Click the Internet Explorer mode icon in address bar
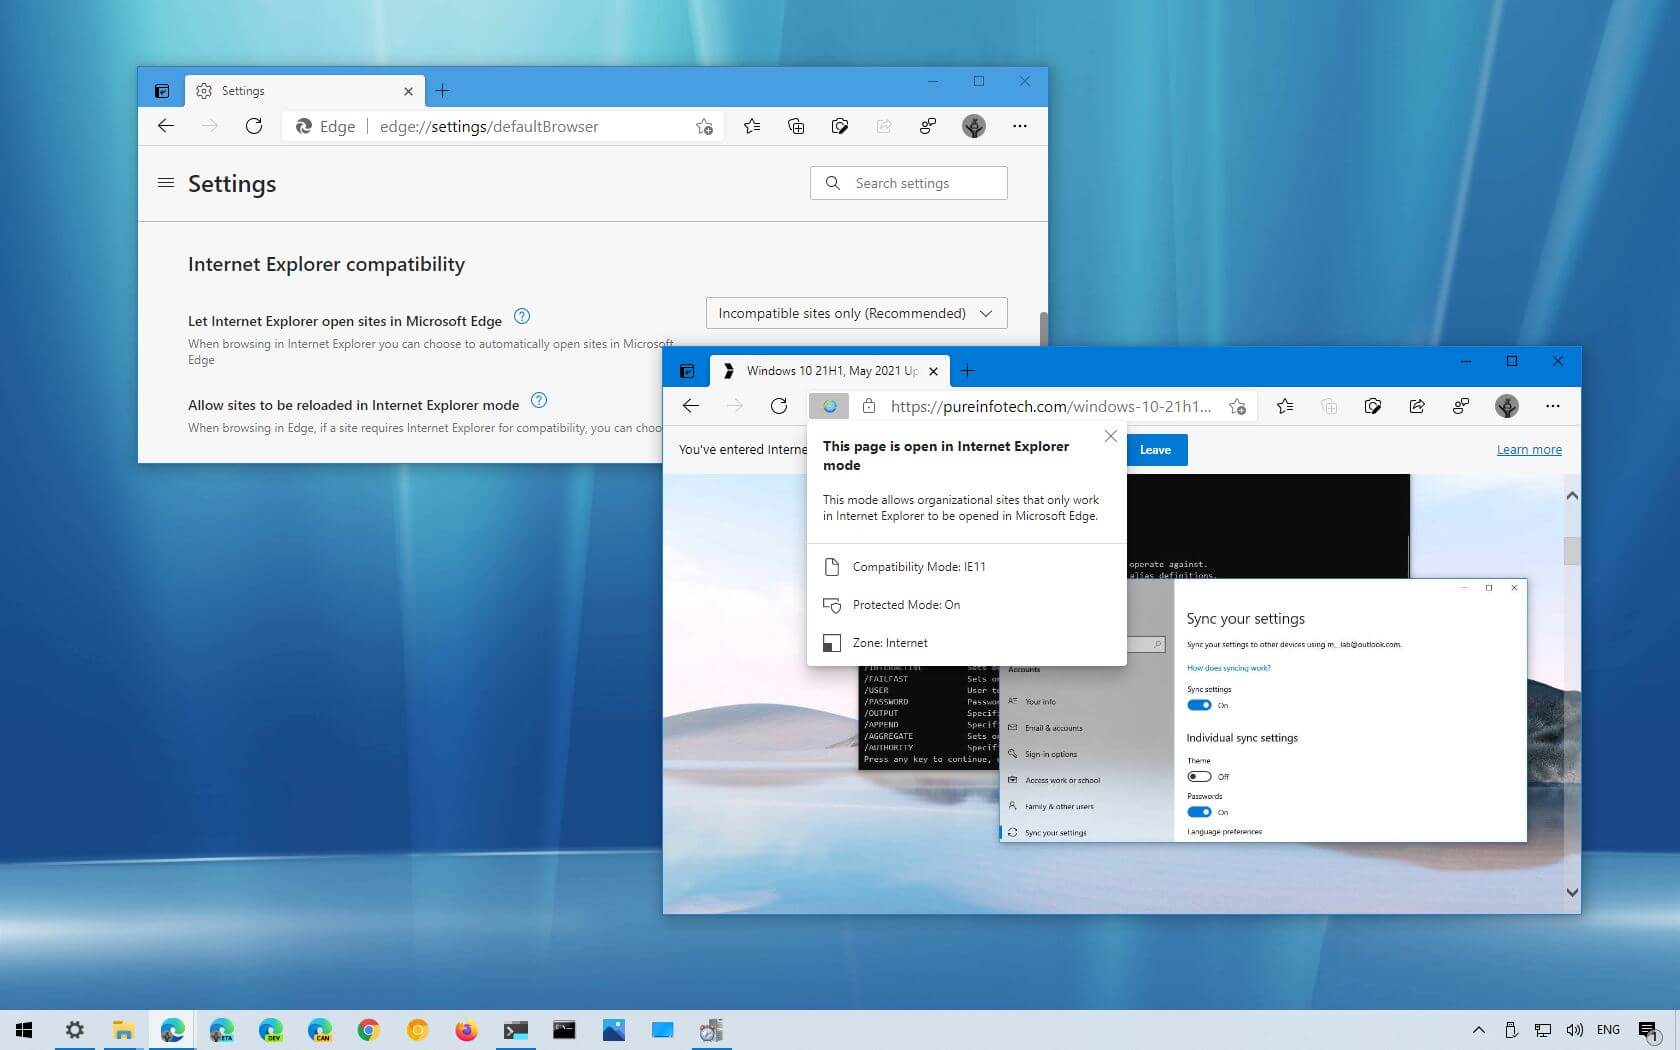The image size is (1680, 1050). point(829,406)
